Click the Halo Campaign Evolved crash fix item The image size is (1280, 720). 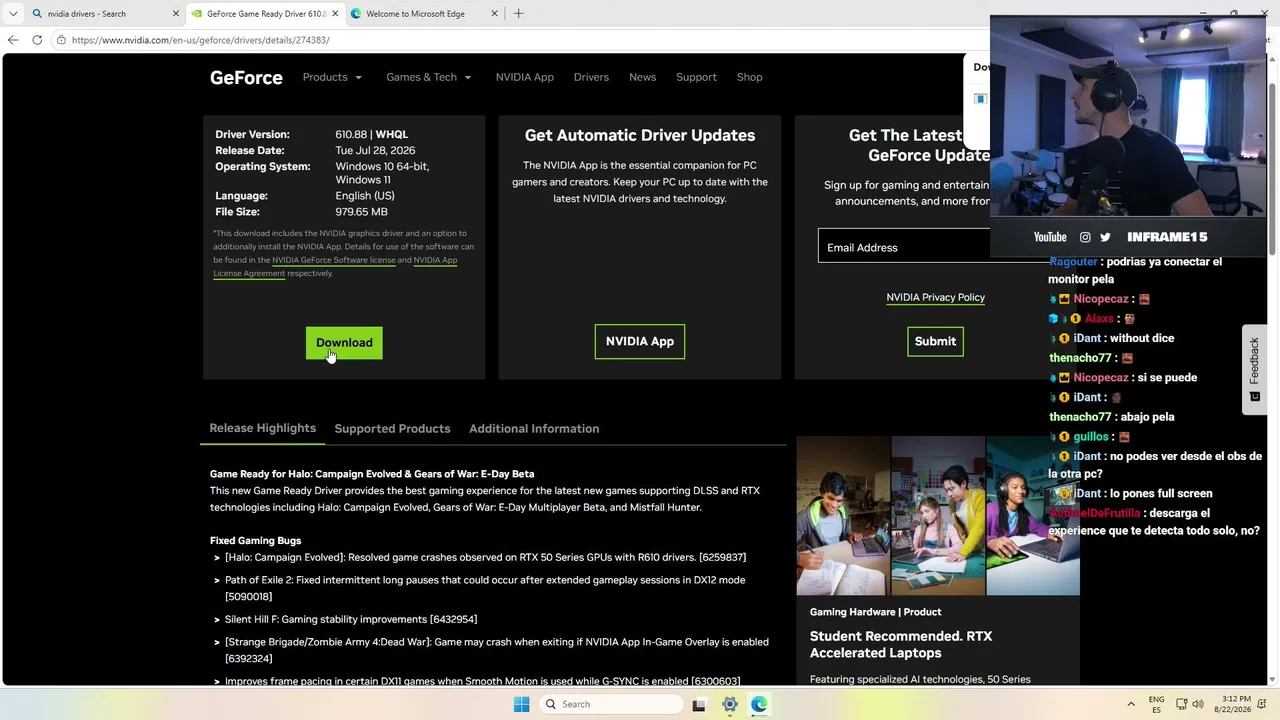point(485,557)
